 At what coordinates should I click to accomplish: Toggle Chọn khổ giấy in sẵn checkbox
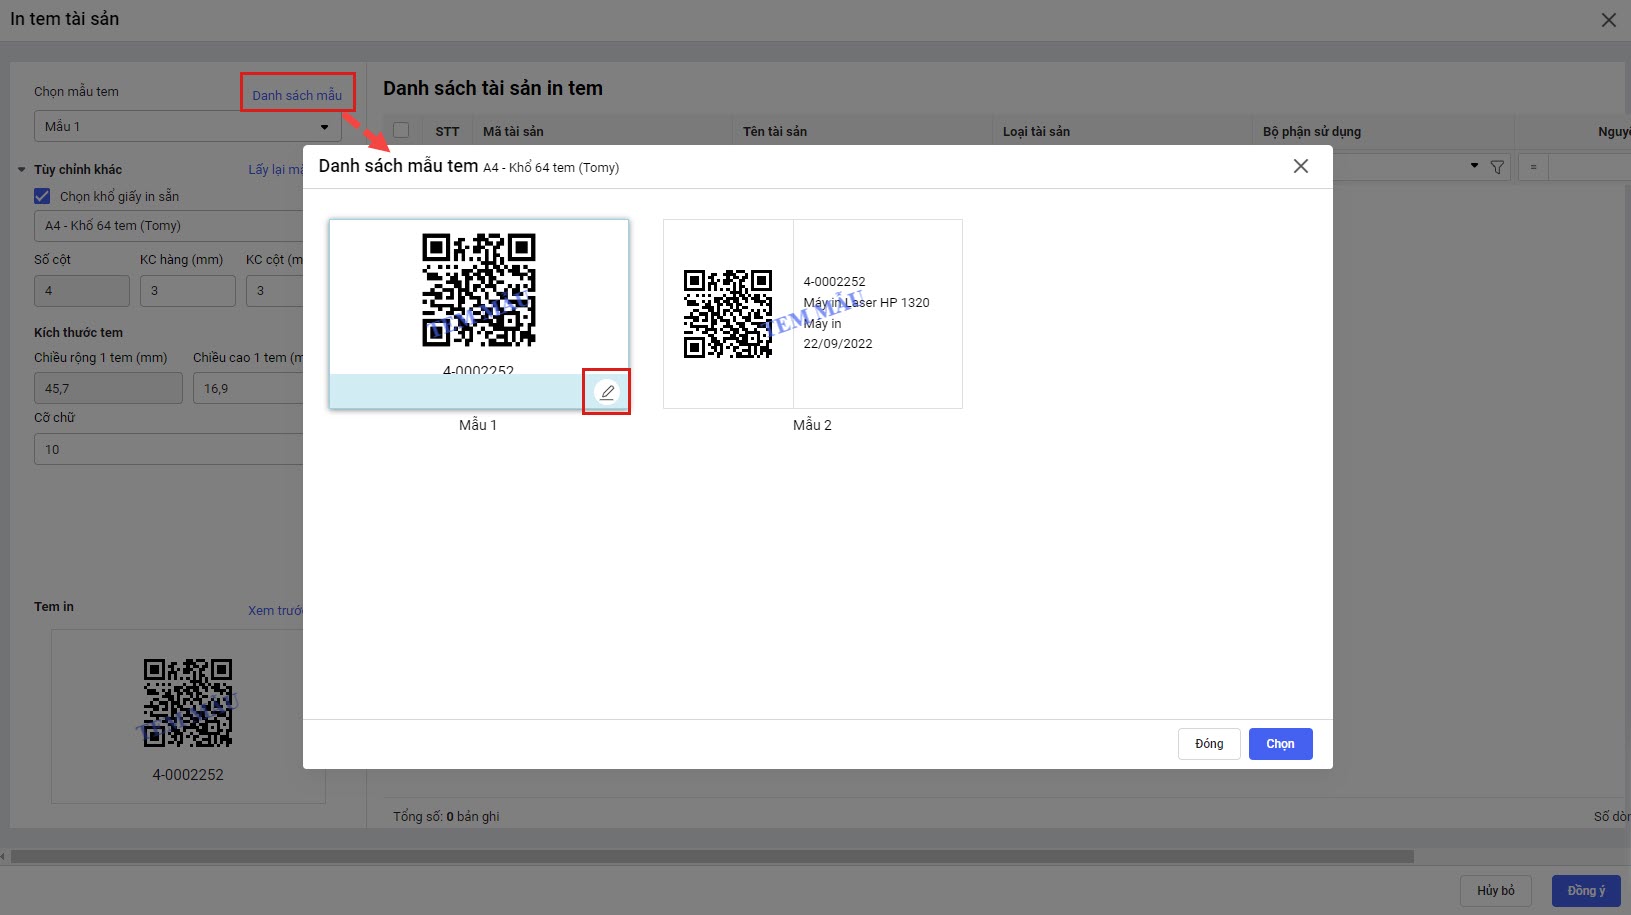[x=42, y=196]
